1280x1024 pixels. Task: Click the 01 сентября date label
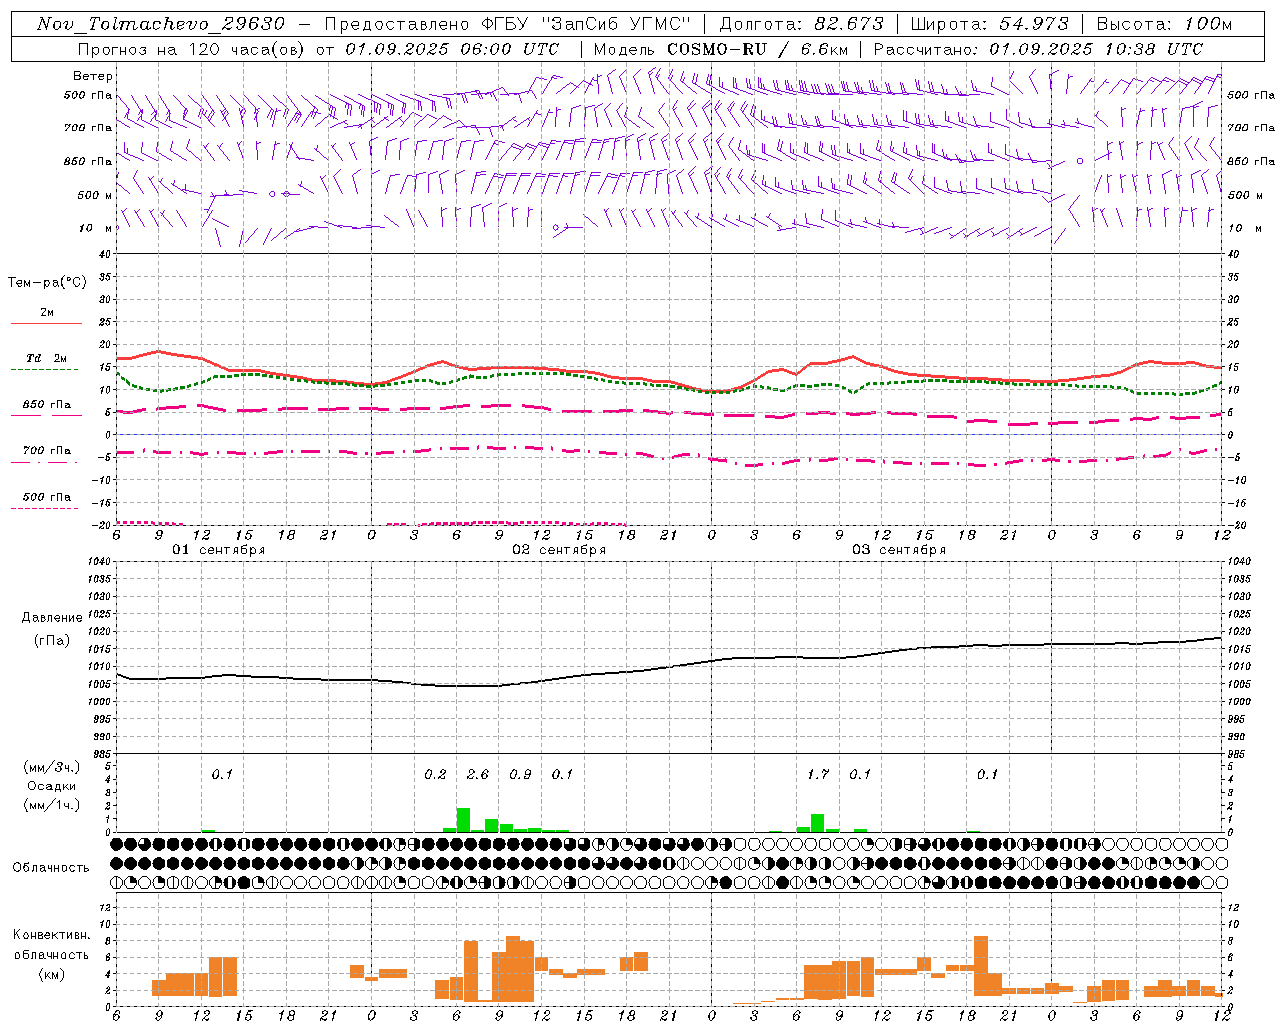(218, 550)
